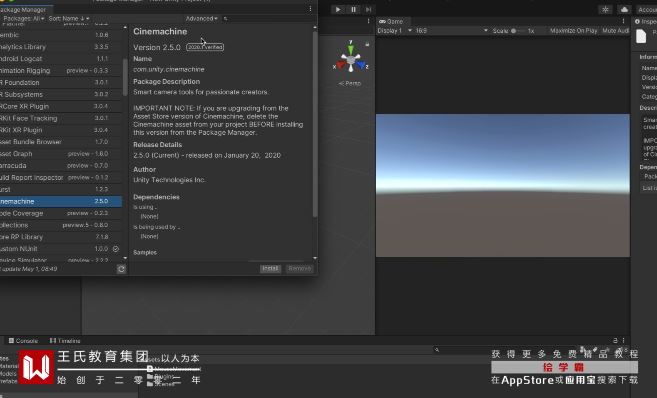This screenshot has width=657, height=398.
Task: Advance one frame with the Step button
Action: tap(368, 9)
